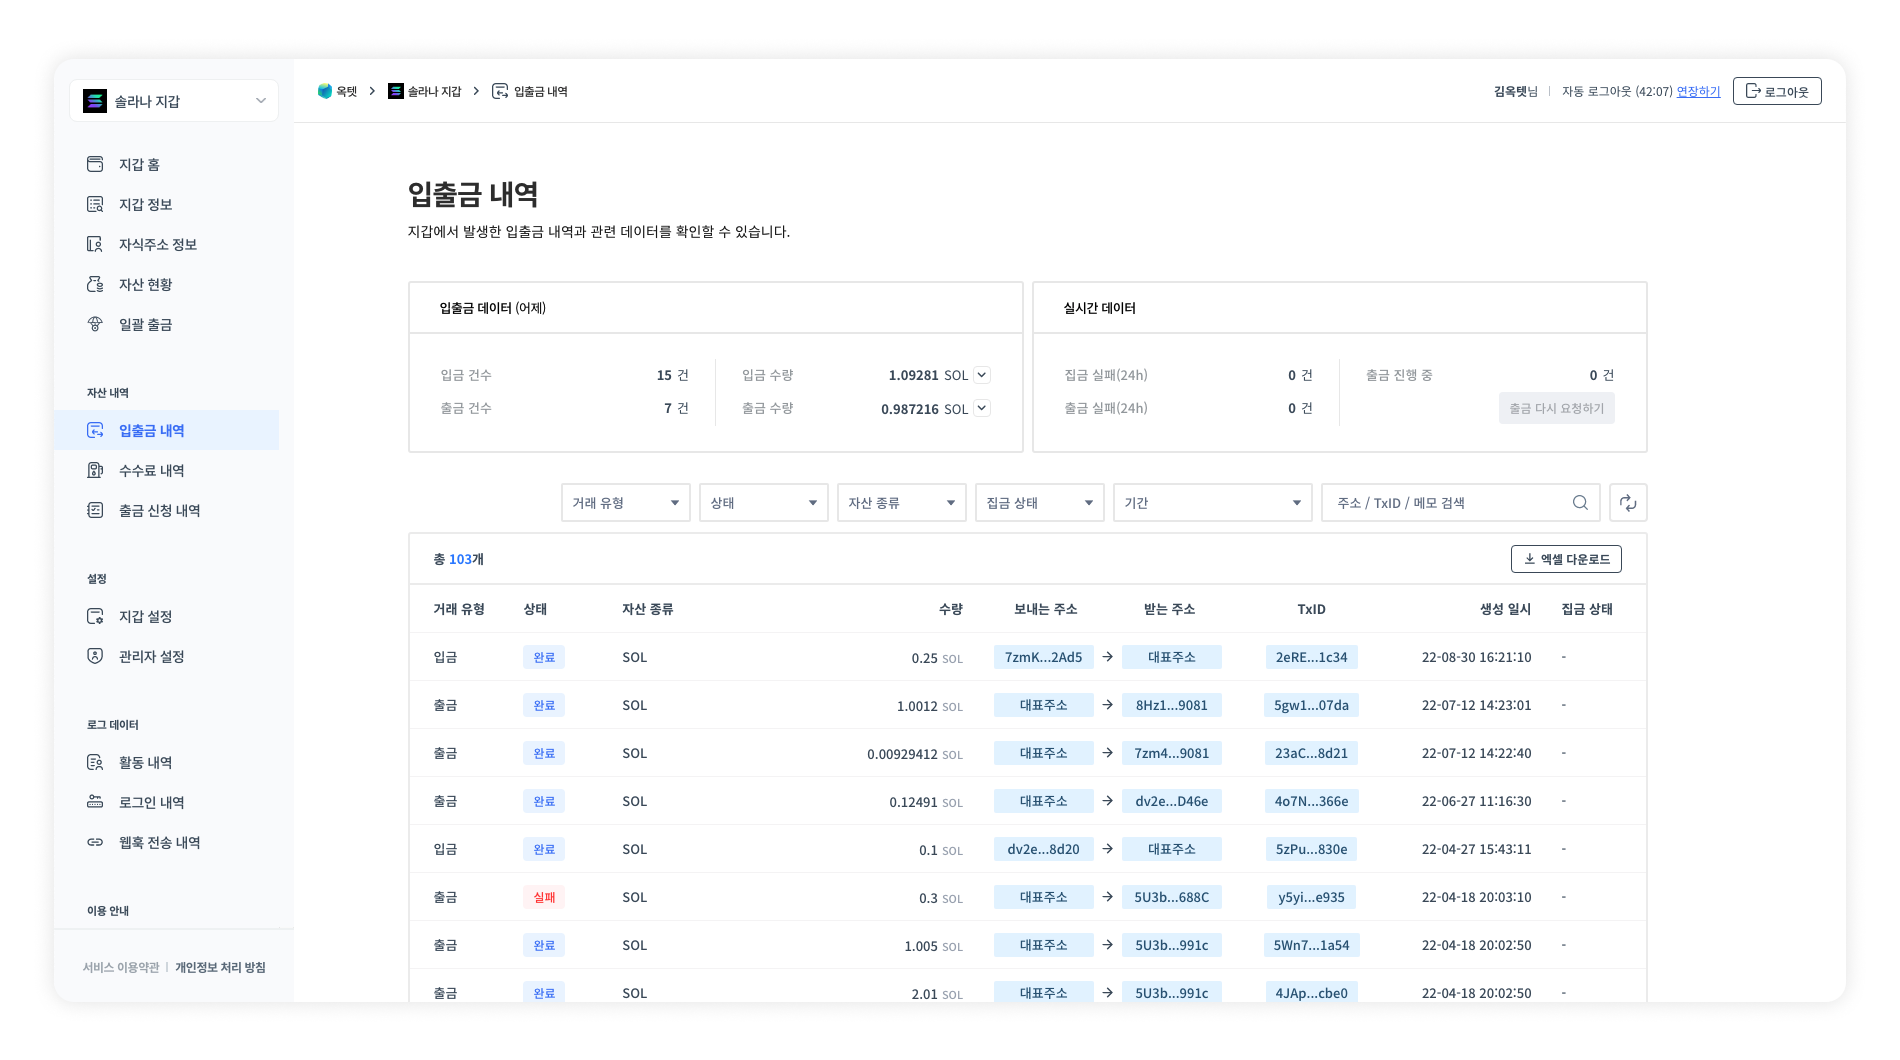This screenshot has height=1060, width=1900.
Task: Click TxID 5gw1...07da
Action: pos(1311,705)
